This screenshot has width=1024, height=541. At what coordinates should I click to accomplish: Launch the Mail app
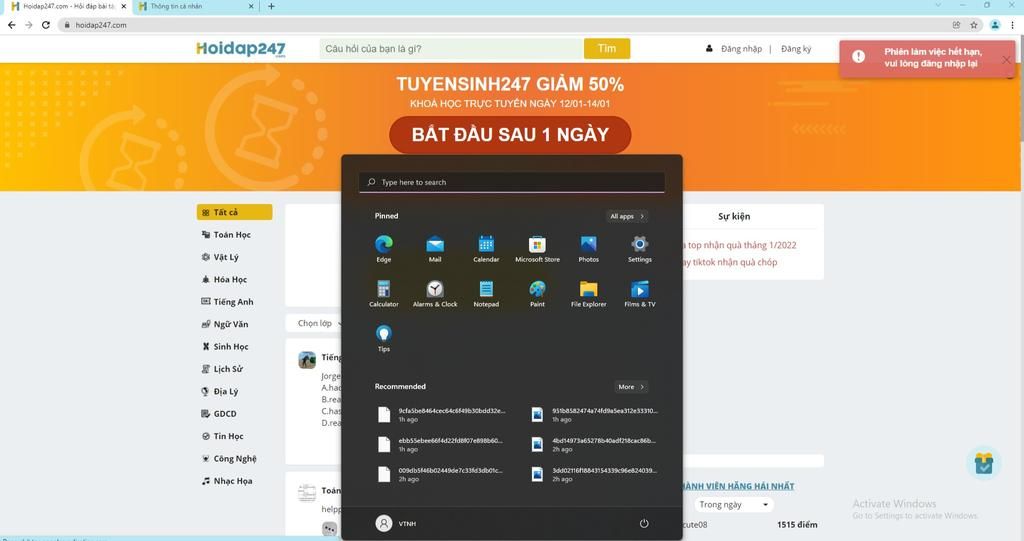435,249
